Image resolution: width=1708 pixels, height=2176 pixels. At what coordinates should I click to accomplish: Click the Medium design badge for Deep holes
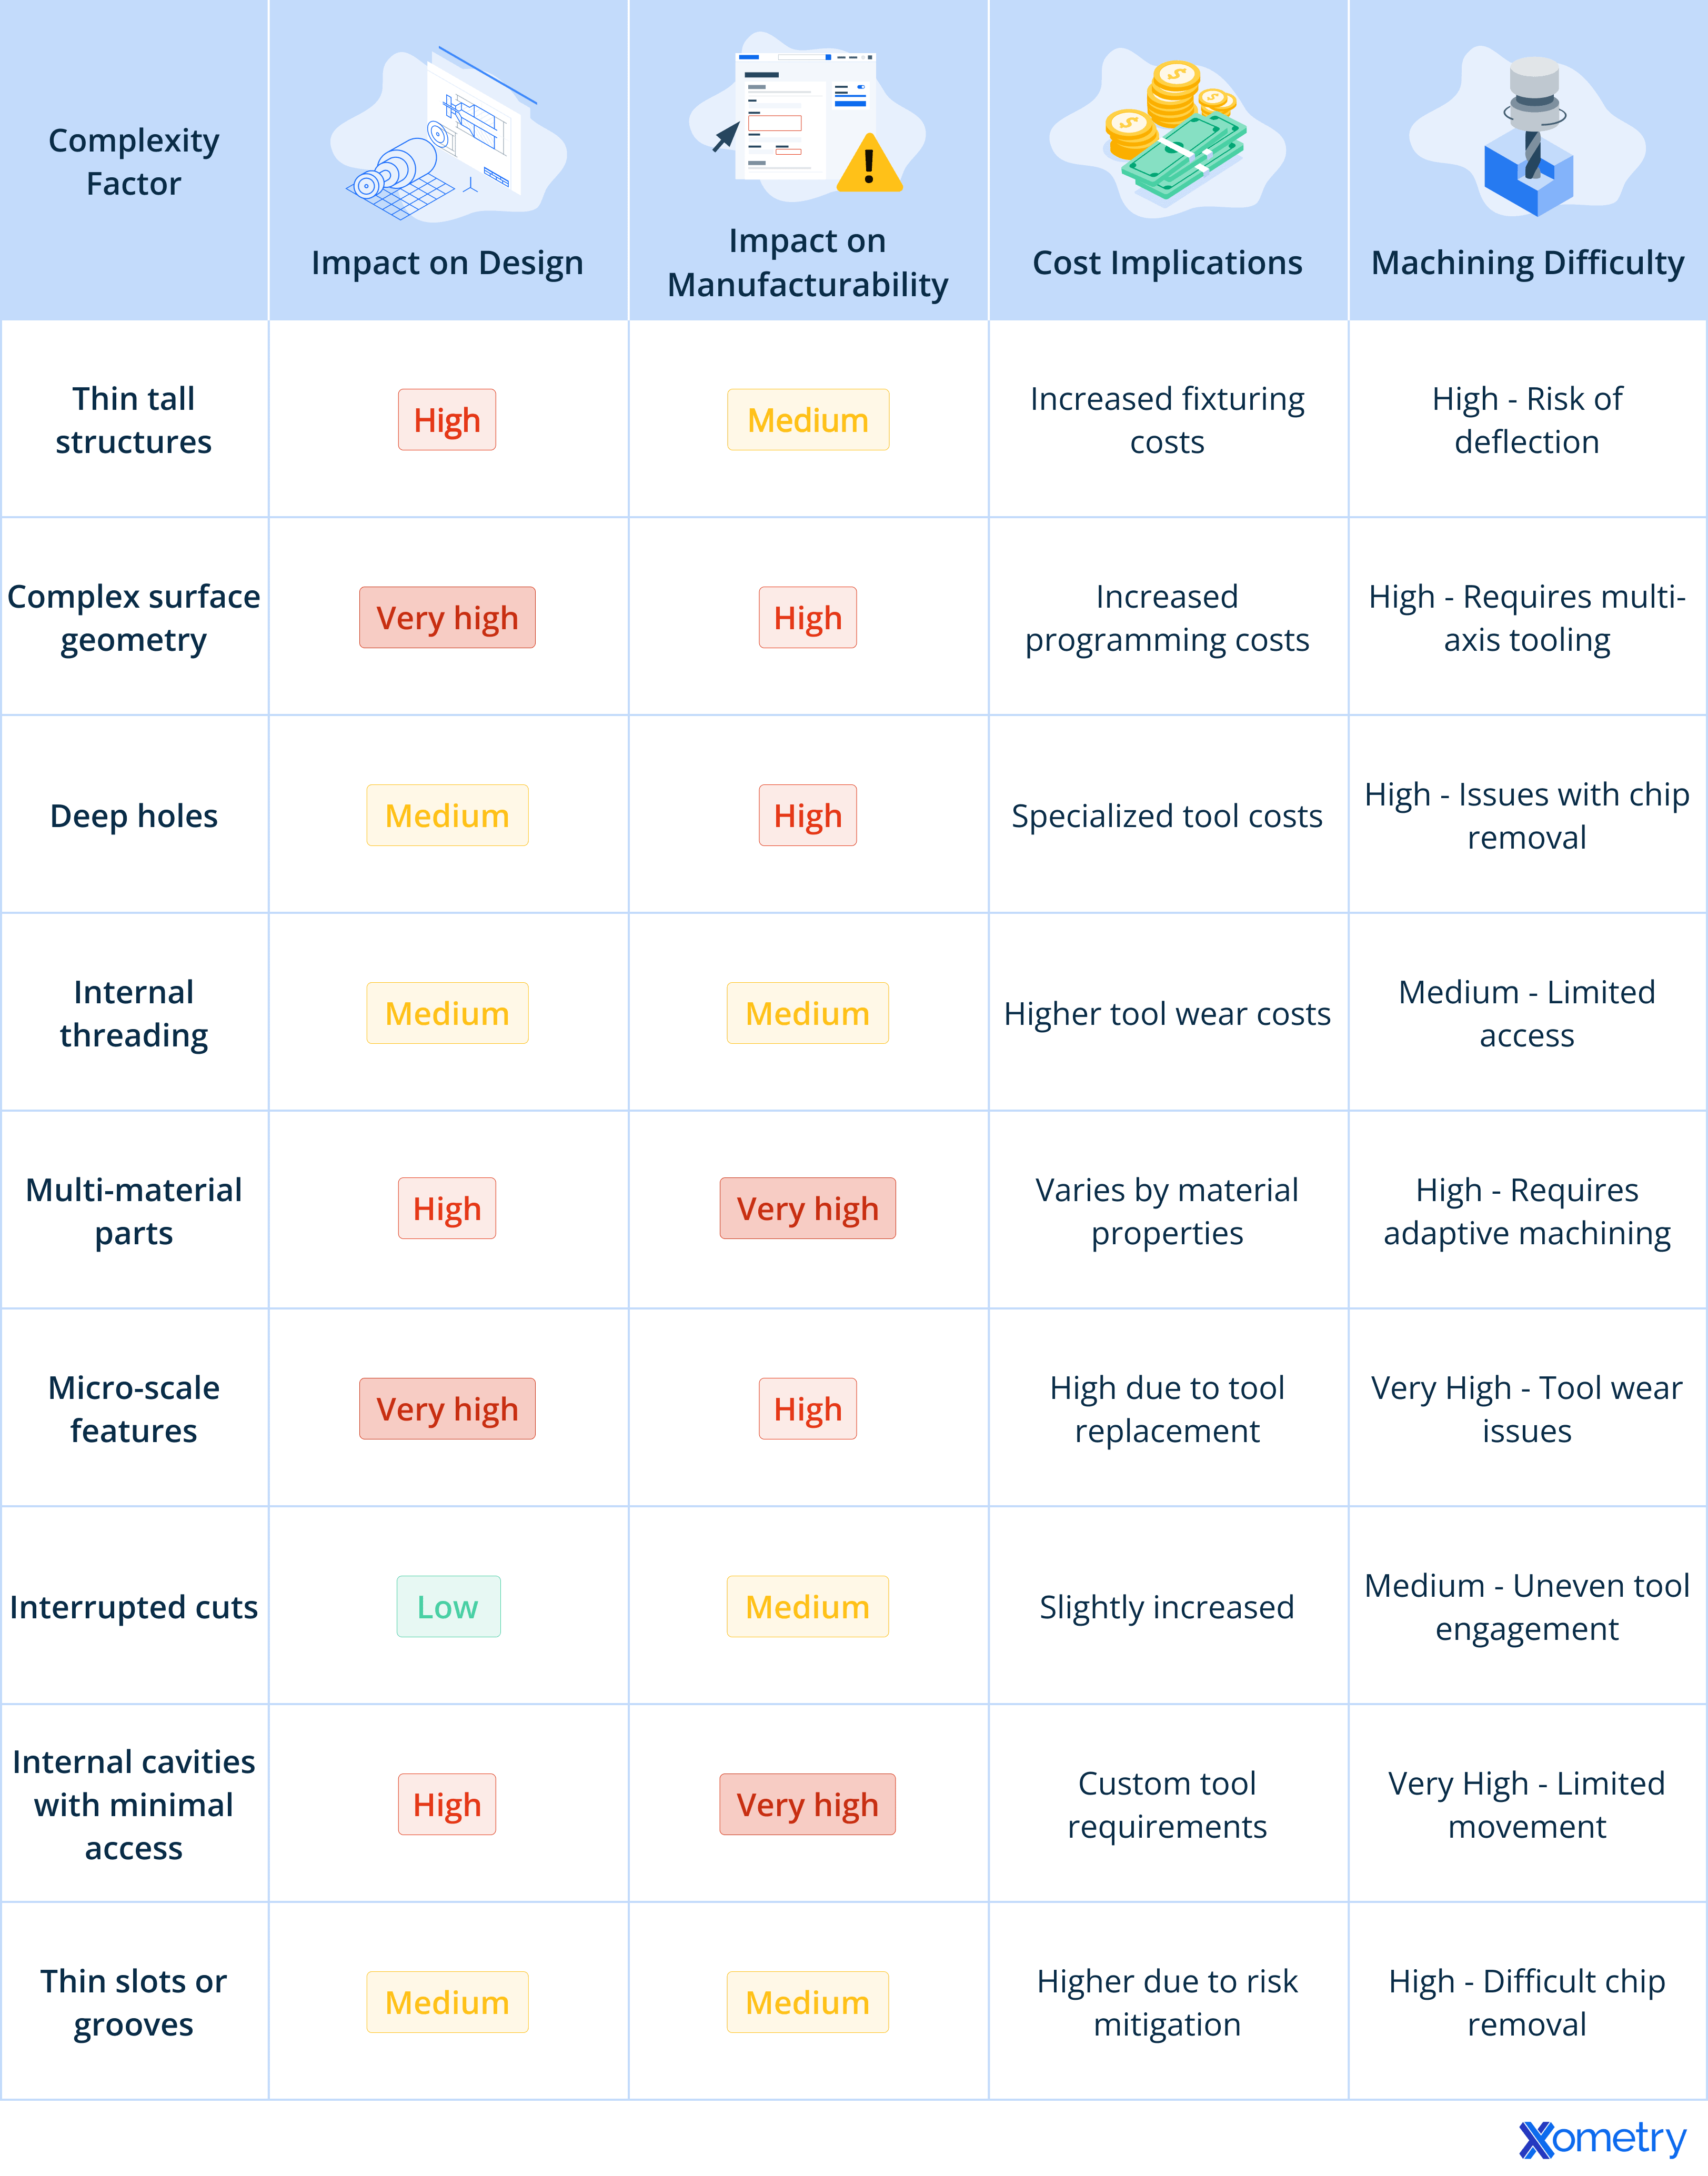447,816
